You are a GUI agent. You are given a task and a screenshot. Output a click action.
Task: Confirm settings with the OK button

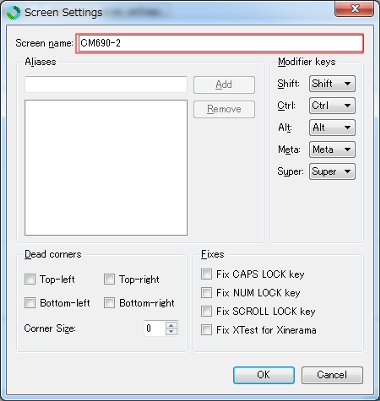(264, 375)
